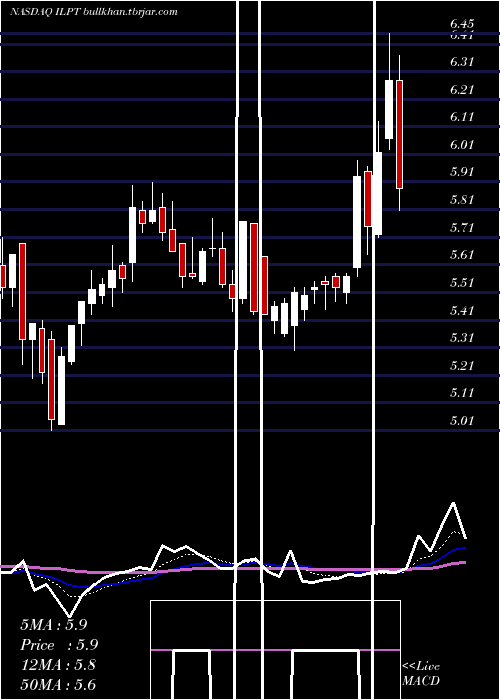The image size is (500, 700).
Task: Click the 5.91 price axis label
Action: point(462,171)
